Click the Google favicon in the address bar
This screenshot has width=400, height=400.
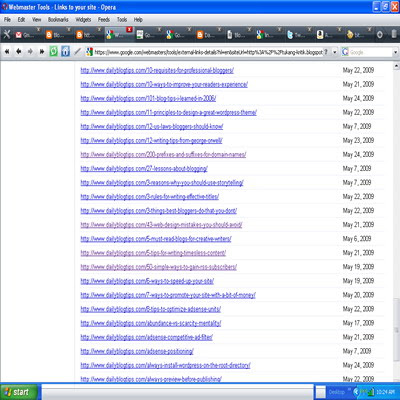[89, 52]
